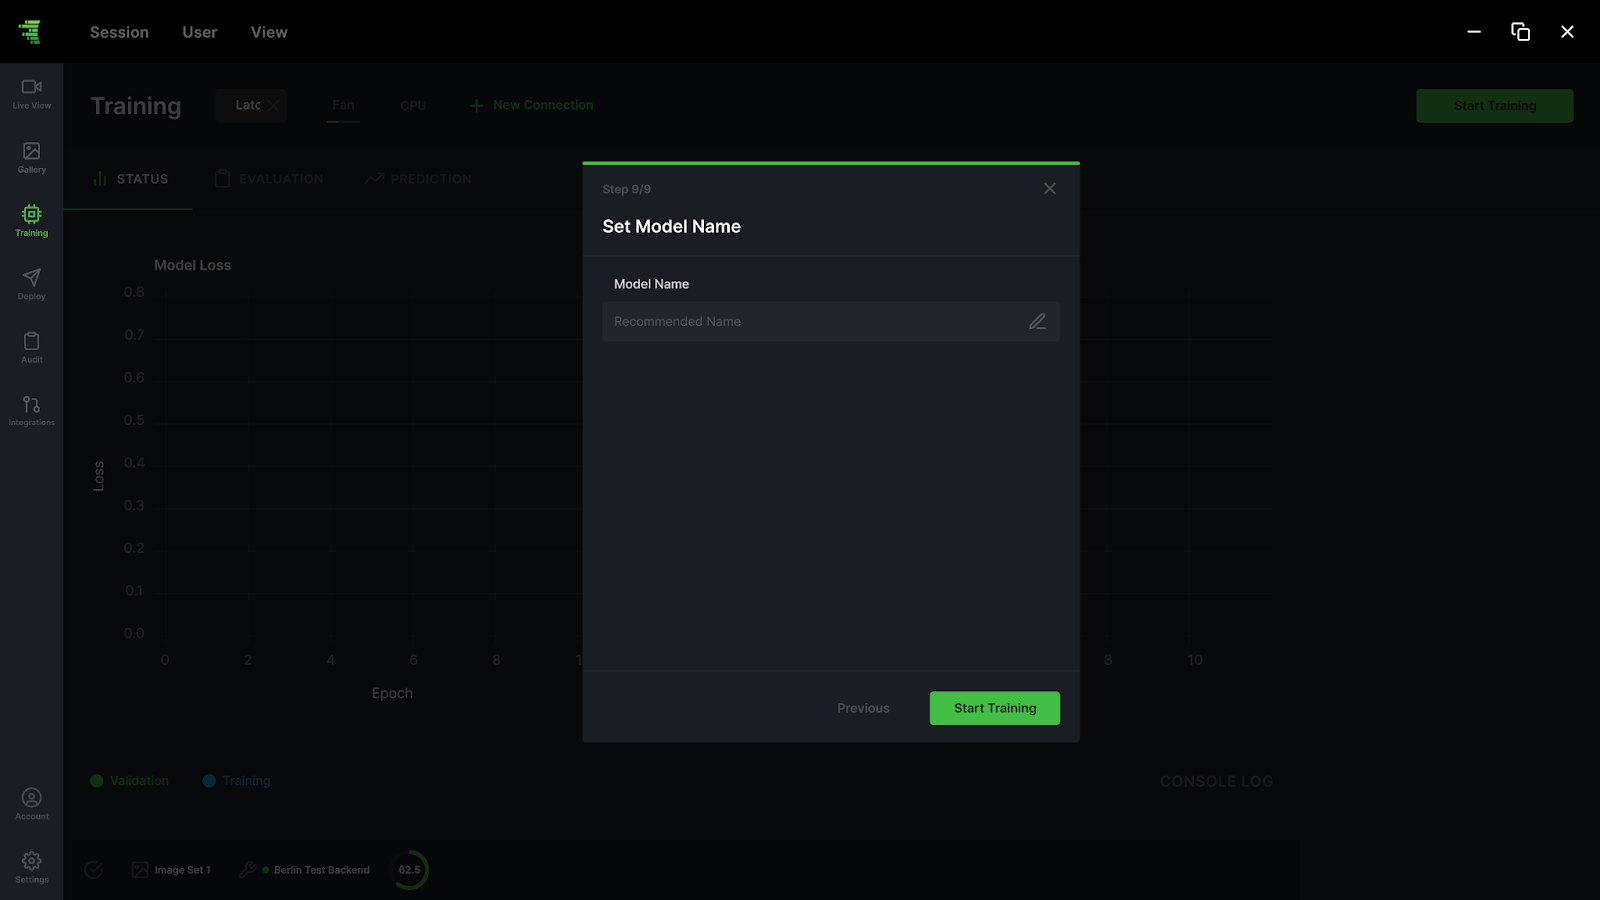Viewport: 1600px width, 900px height.
Task: Switch to the EVALUATION tab
Action: click(268, 179)
